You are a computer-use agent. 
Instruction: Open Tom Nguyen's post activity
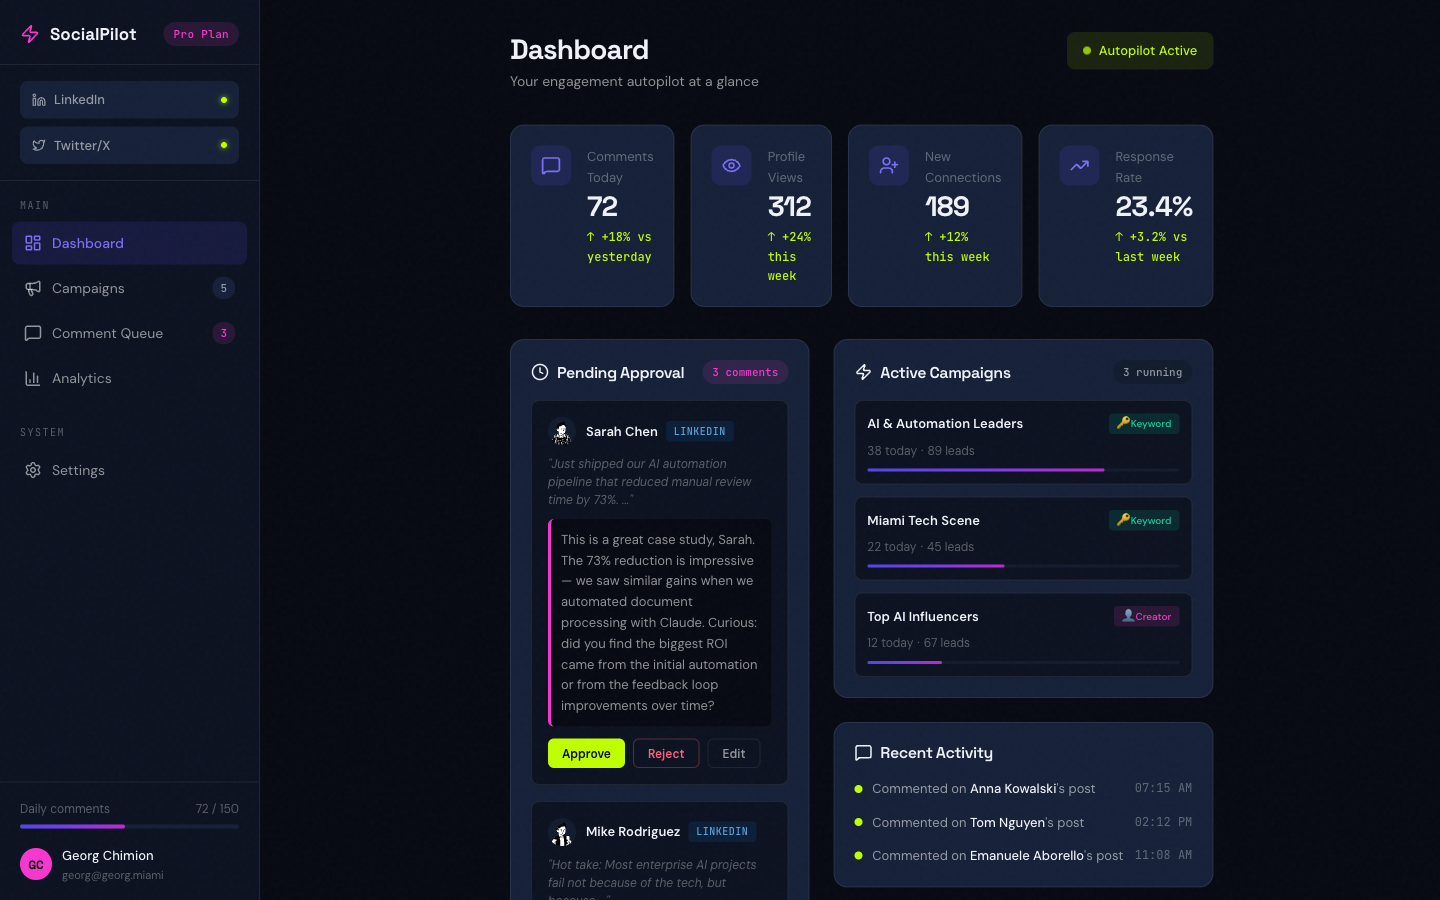1023,822
